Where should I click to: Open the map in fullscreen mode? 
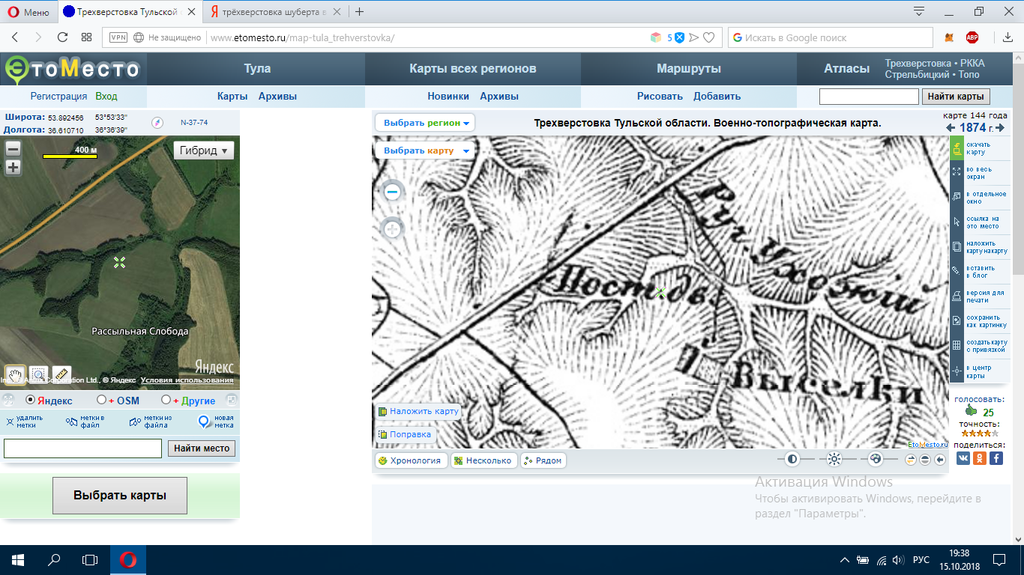tap(956, 173)
